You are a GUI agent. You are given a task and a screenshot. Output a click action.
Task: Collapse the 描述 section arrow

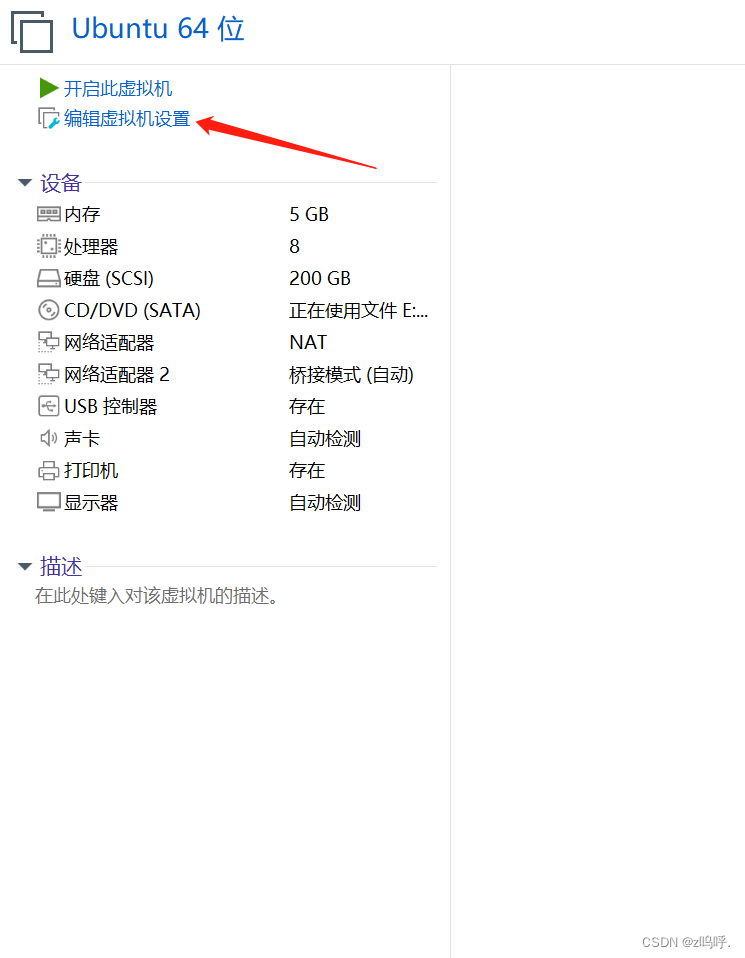coord(25,566)
